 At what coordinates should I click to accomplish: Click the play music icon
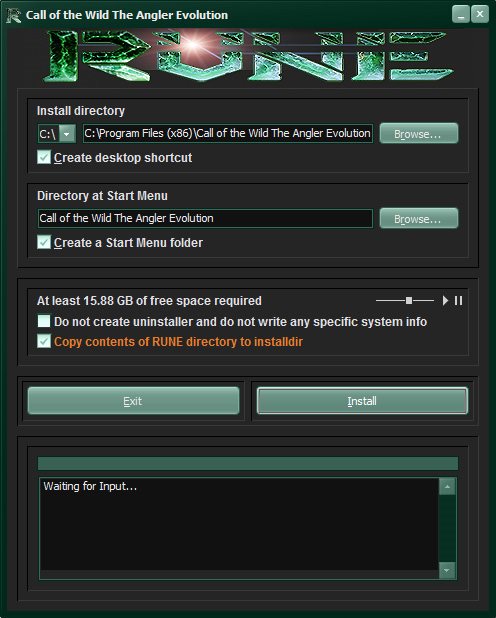pos(445,301)
